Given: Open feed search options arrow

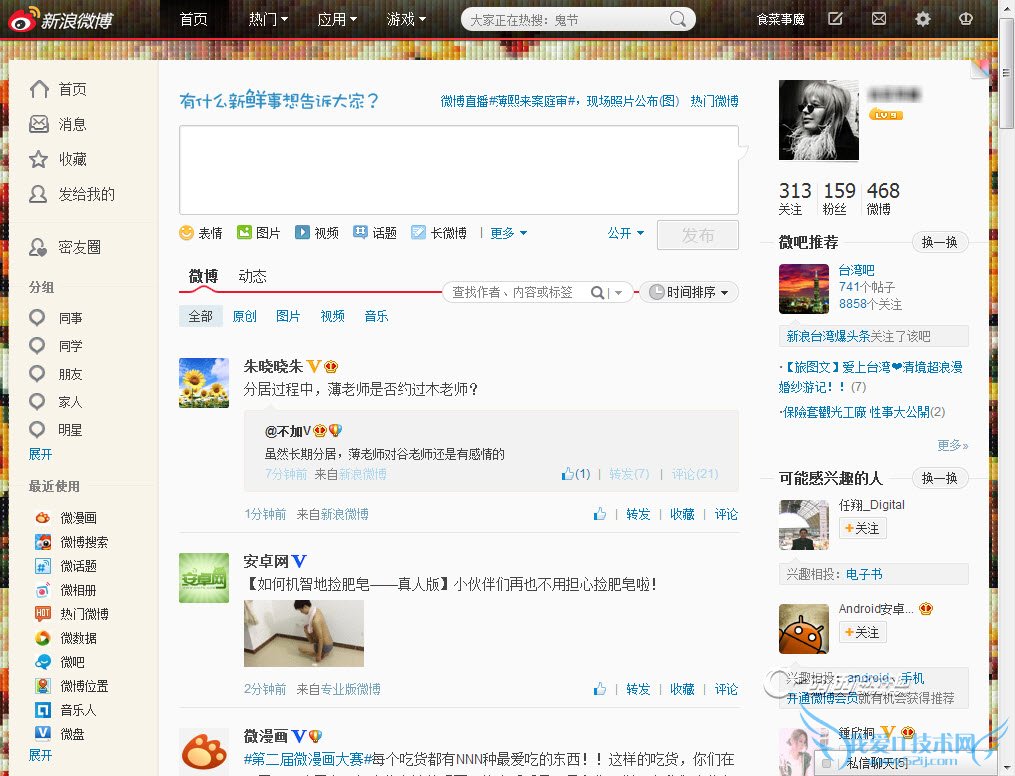Looking at the screenshot, I should pyautogui.click(x=618, y=293).
